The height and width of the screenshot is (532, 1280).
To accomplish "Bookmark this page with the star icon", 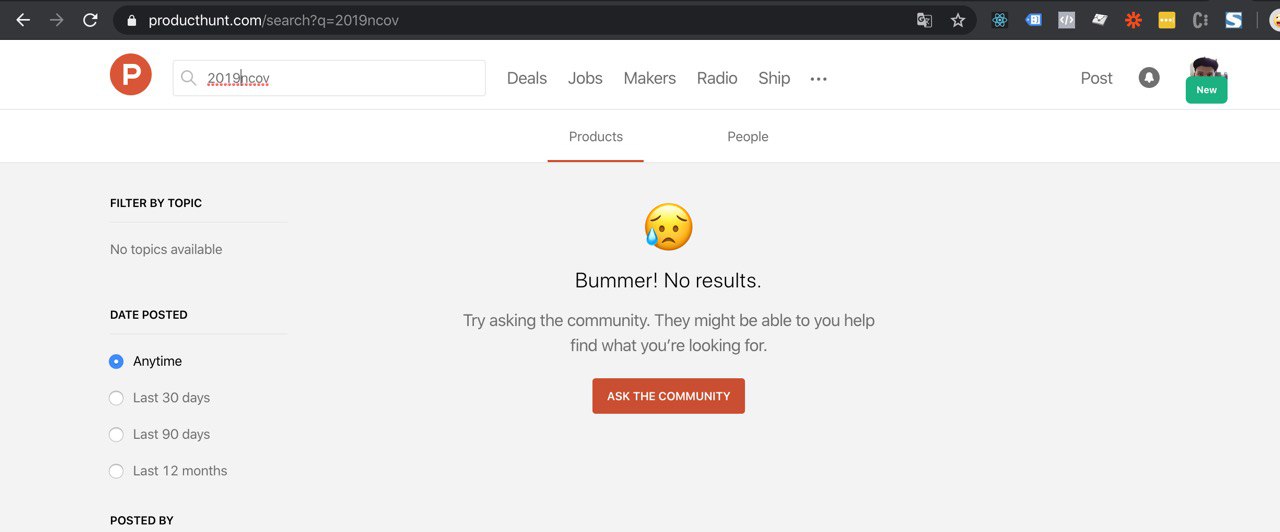I will [x=958, y=20].
